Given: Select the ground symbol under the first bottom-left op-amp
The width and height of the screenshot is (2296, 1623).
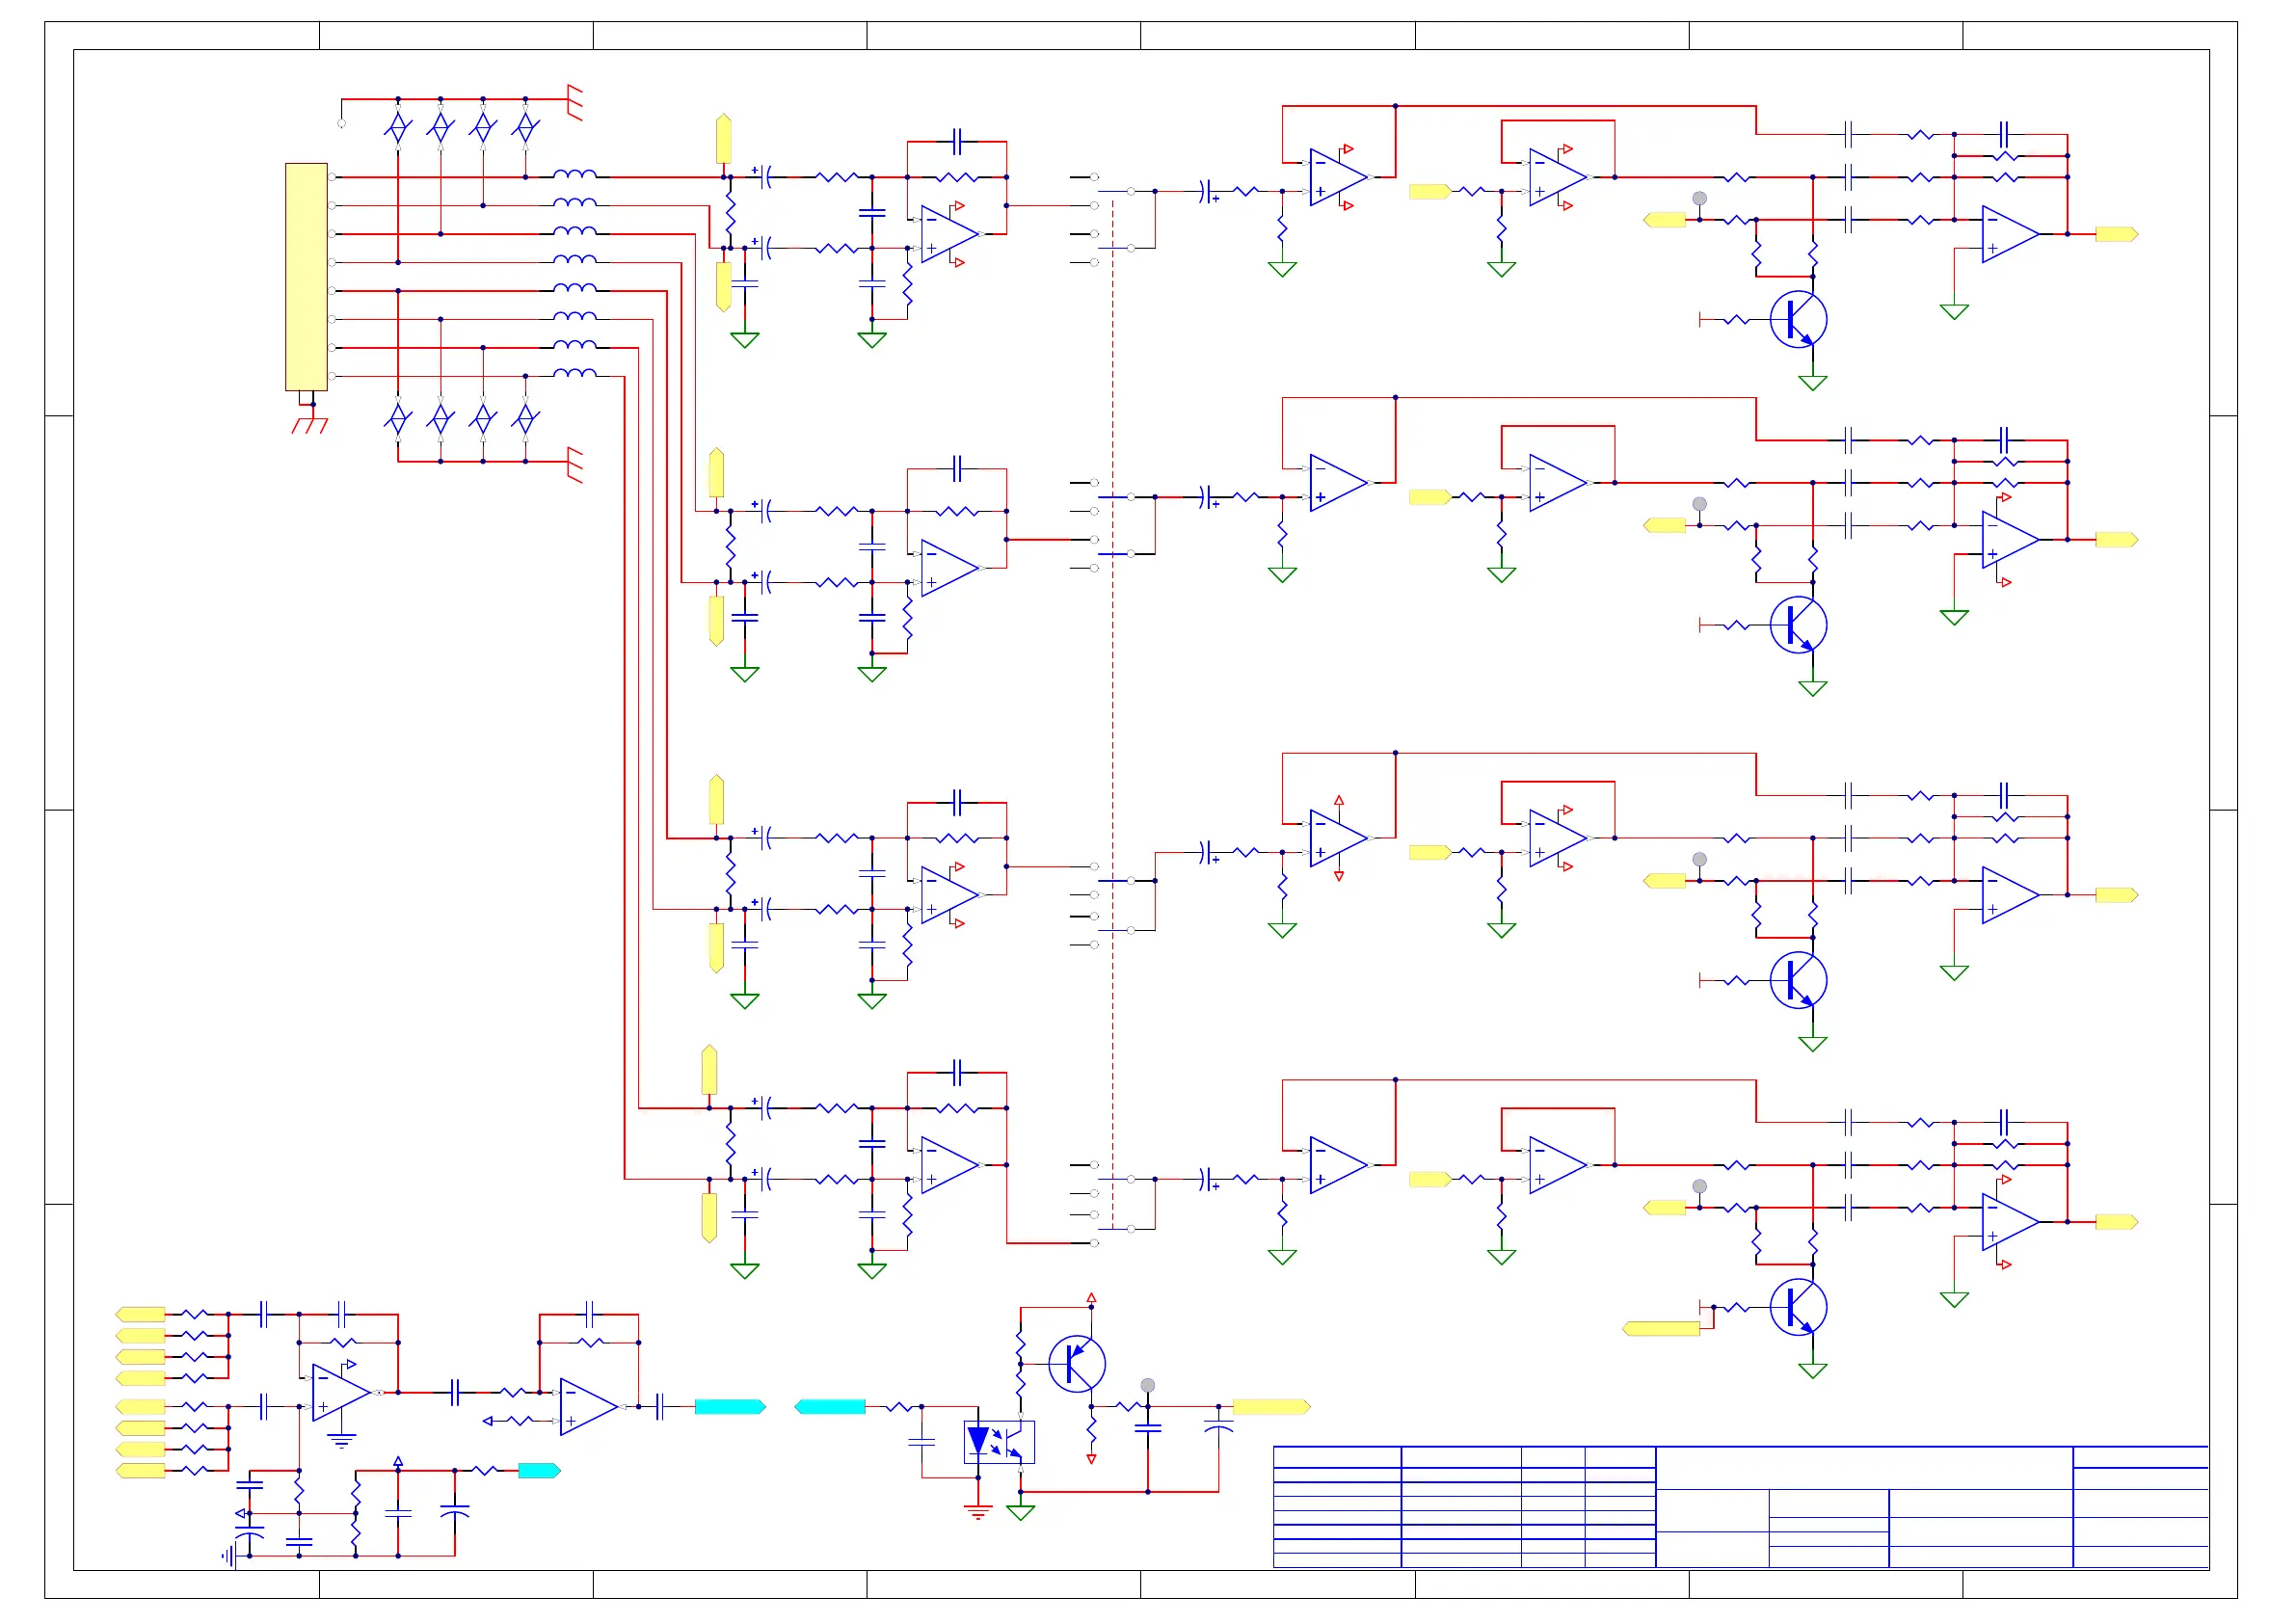Looking at the screenshot, I should [341, 1441].
